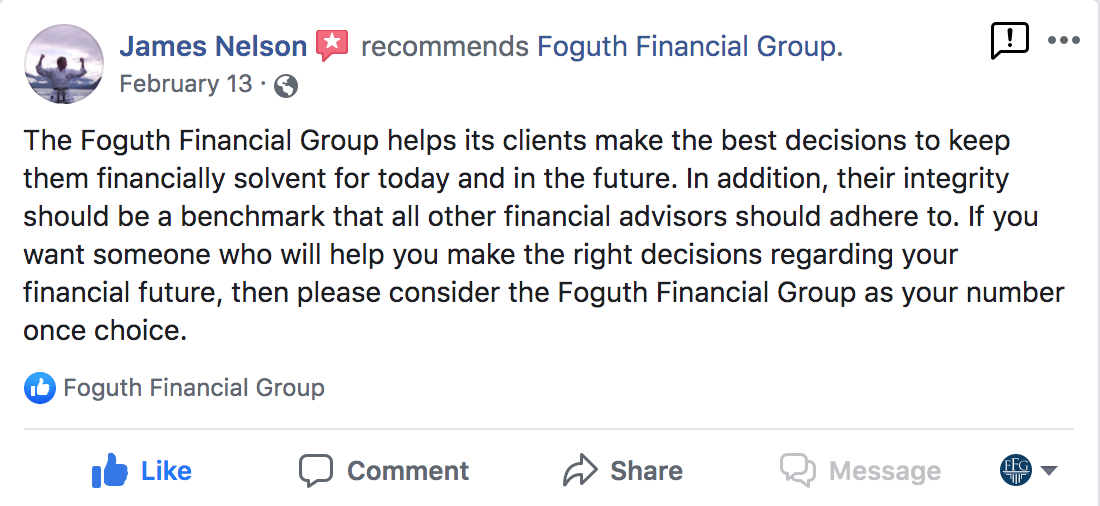Click the recommendation post body text
Image resolution: width=1100 pixels, height=506 pixels.
click(540, 236)
